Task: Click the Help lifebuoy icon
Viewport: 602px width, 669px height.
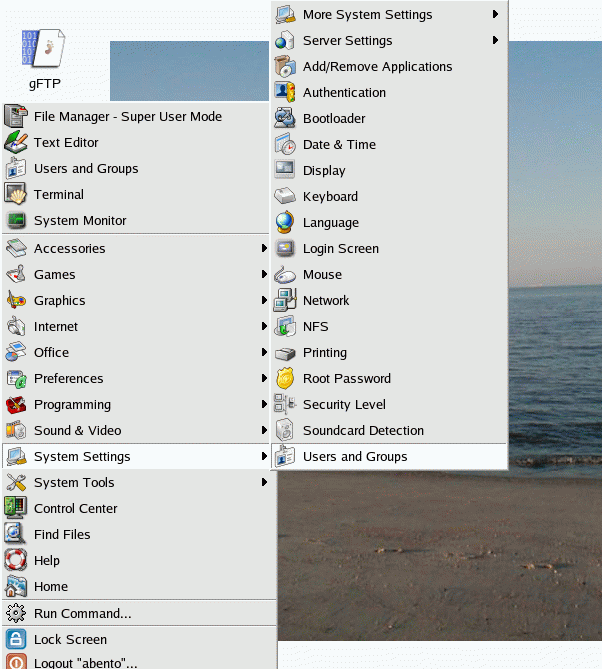Action: (16, 560)
